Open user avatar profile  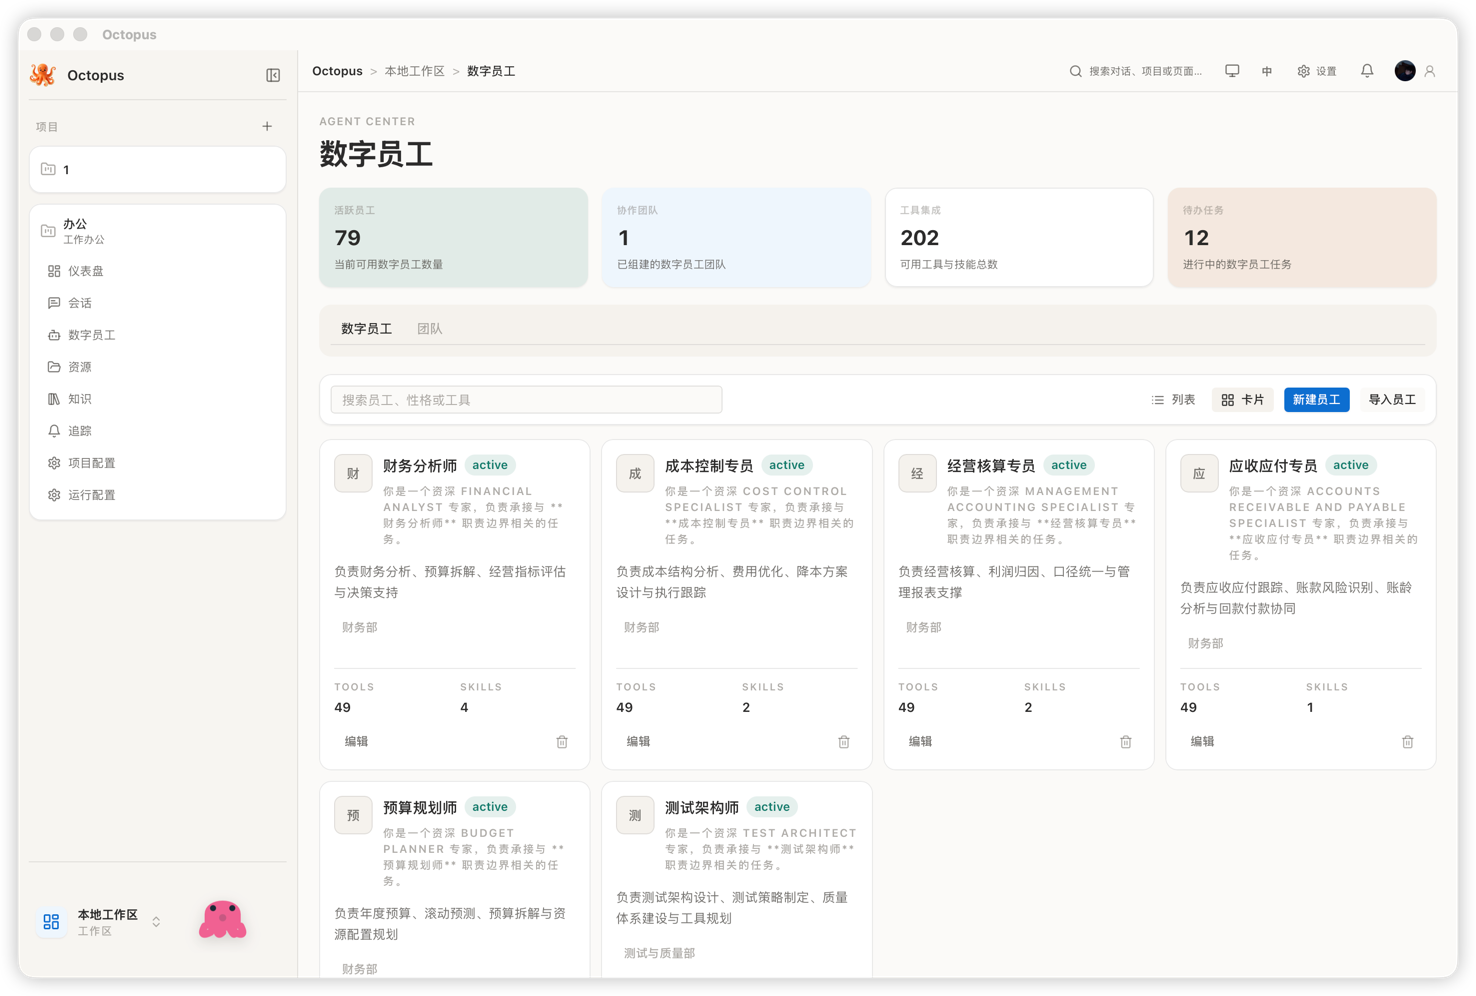1405,71
